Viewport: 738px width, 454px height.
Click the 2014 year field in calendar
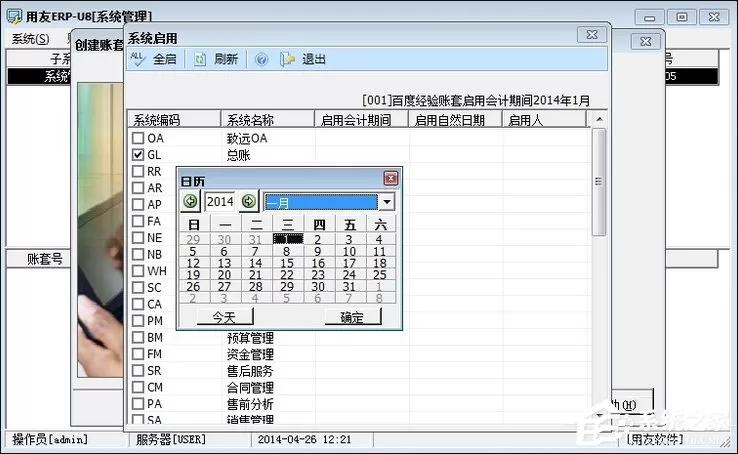220,202
